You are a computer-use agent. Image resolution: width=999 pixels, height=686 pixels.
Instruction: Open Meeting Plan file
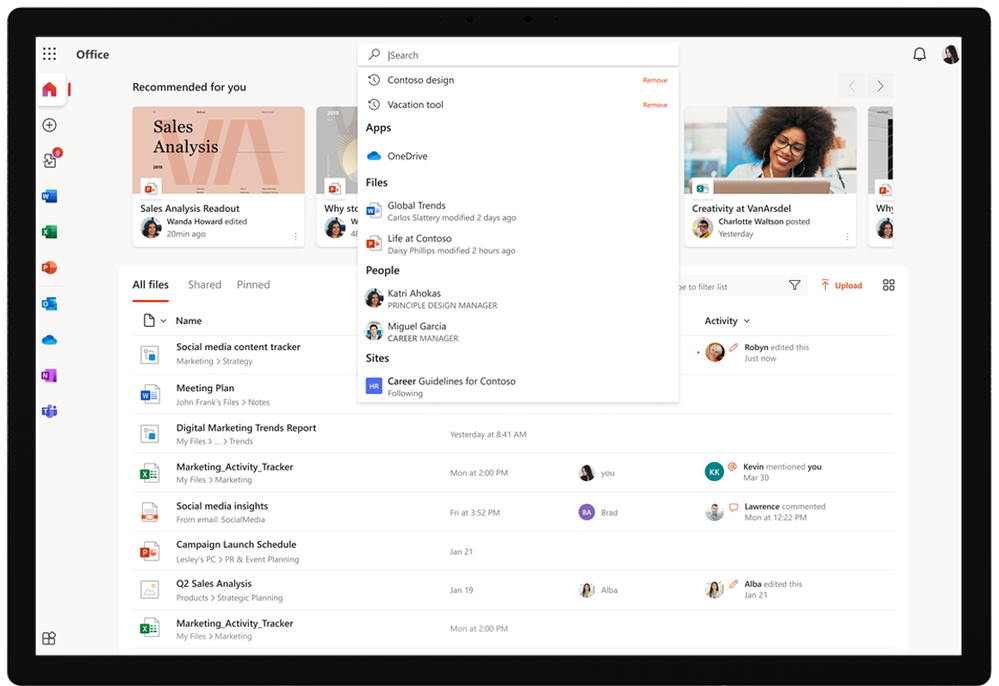[x=205, y=388]
